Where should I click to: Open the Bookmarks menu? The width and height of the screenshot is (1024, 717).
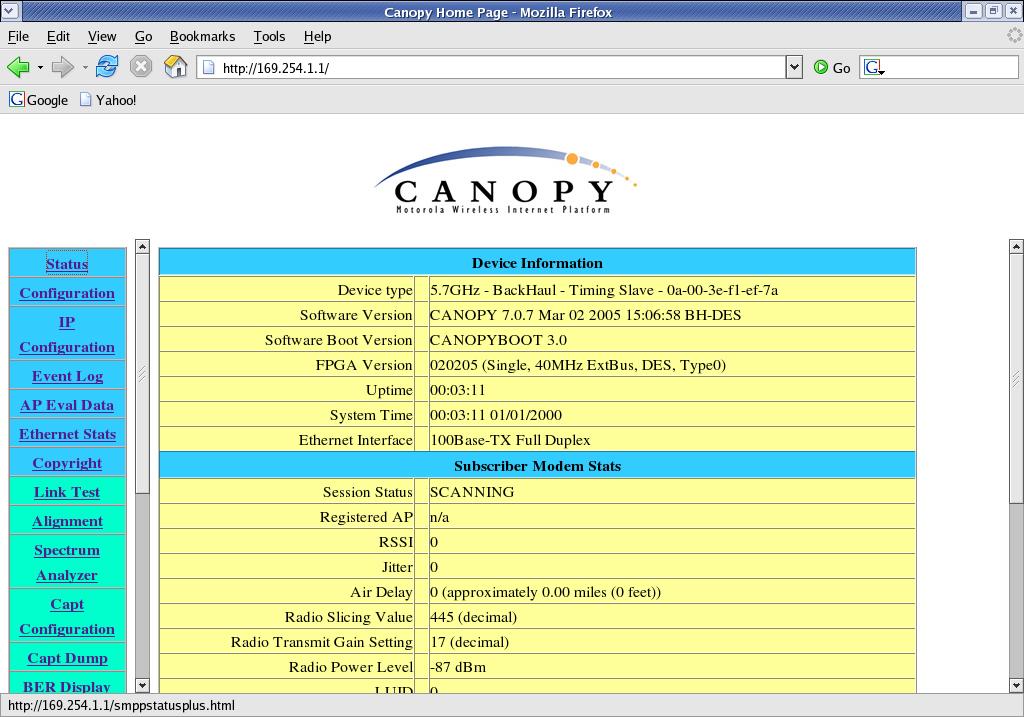click(x=202, y=36)
